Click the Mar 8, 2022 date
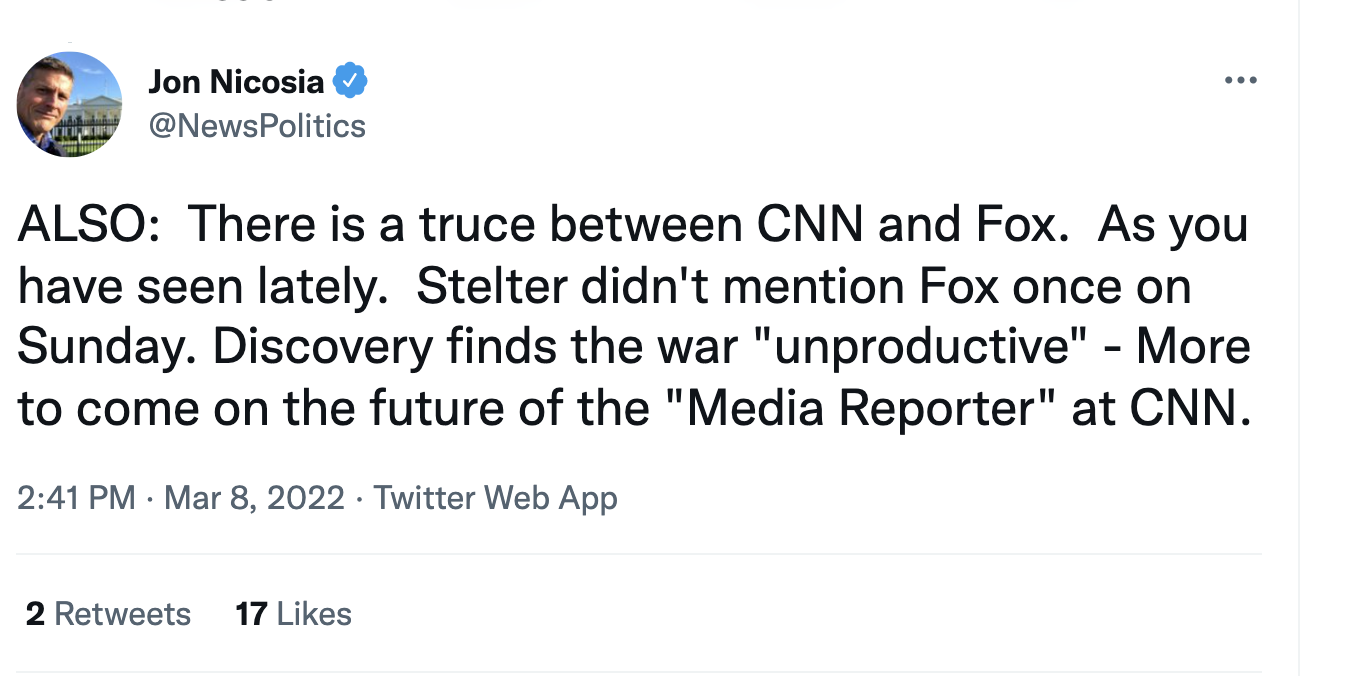1346x676 pixels. click(x=254, y=497)
